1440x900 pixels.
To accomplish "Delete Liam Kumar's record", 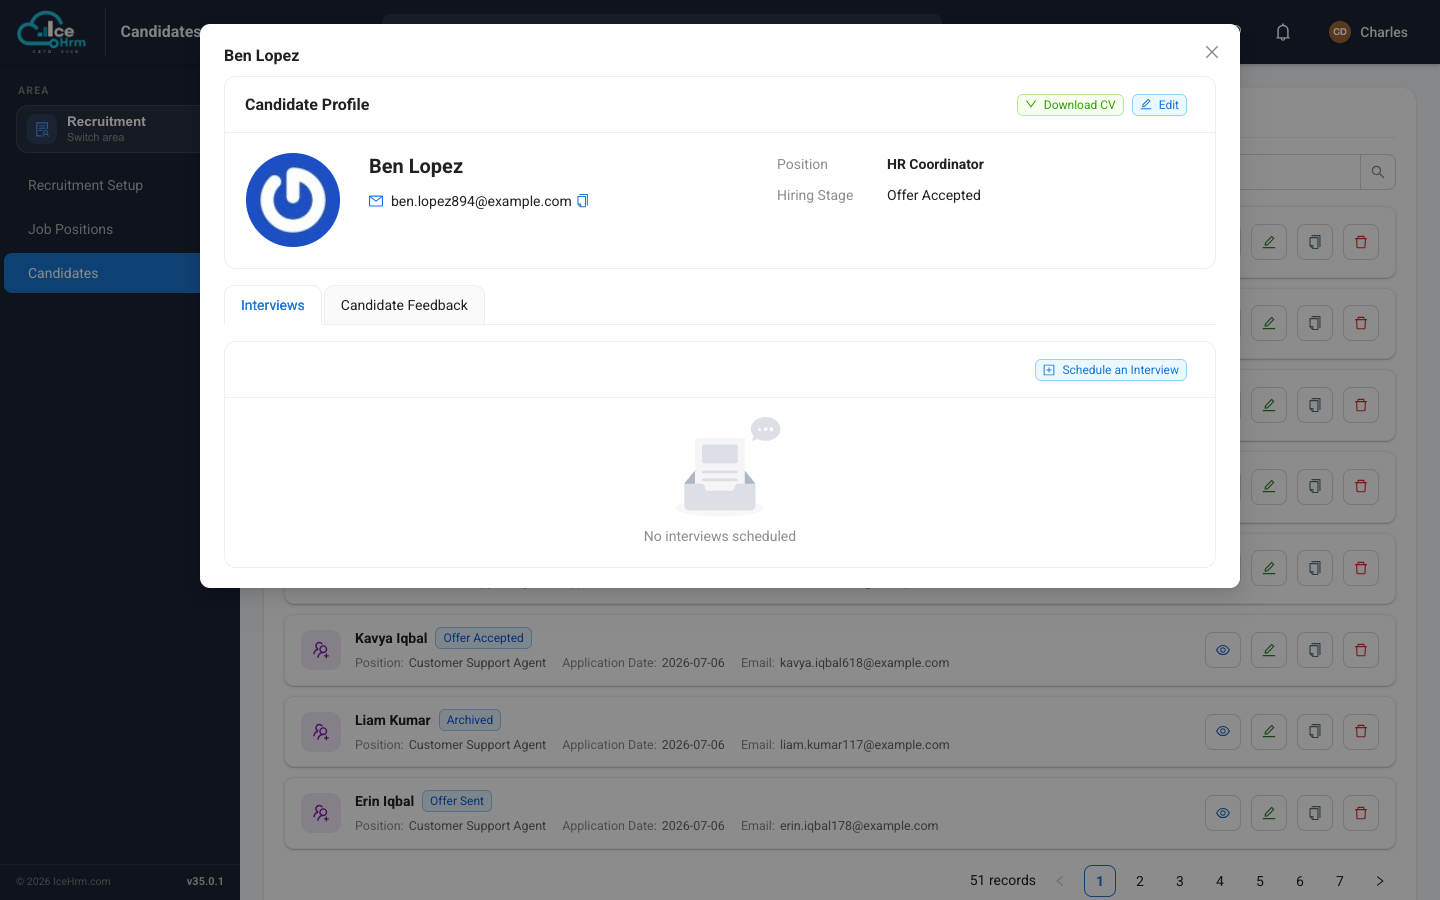I will pos(1361,731).
